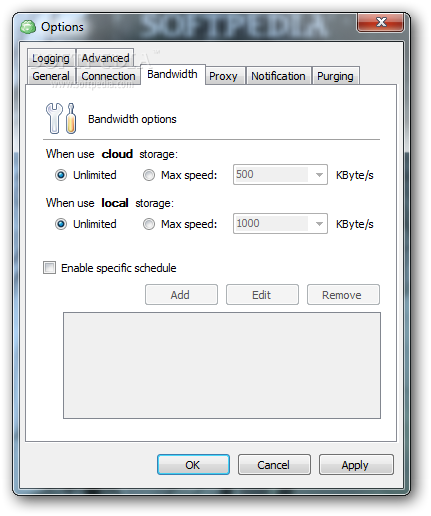Switch to the Advanced tab
Viewport: 431px width, 516px height.
click(x=105, y=58)
